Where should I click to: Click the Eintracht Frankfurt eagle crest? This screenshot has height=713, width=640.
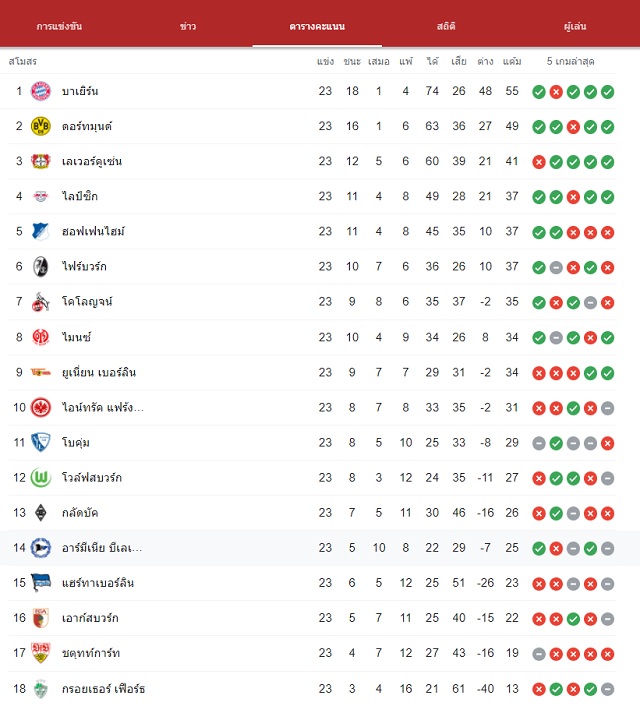pos(40,407)
